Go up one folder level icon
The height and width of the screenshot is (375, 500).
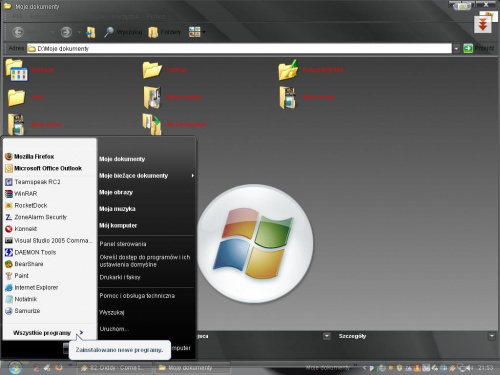[x=91, y=32]
